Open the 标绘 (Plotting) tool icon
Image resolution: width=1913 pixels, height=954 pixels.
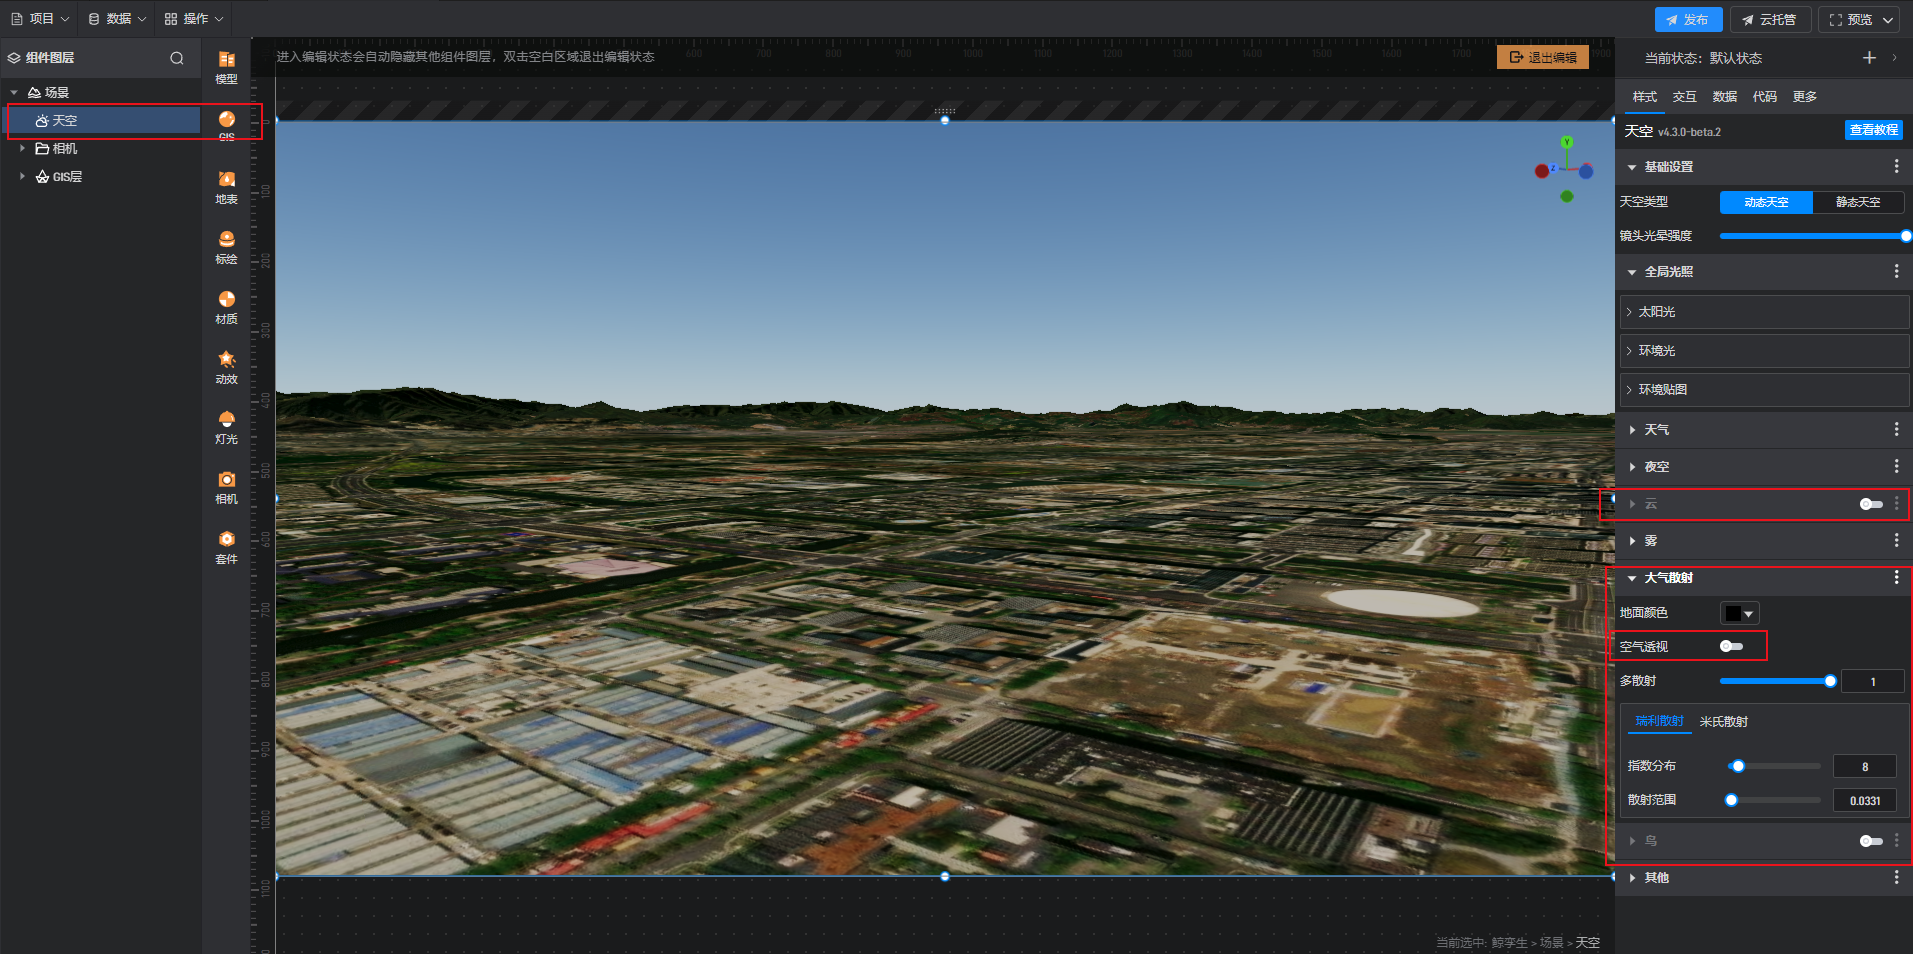[x=227, y=246]
